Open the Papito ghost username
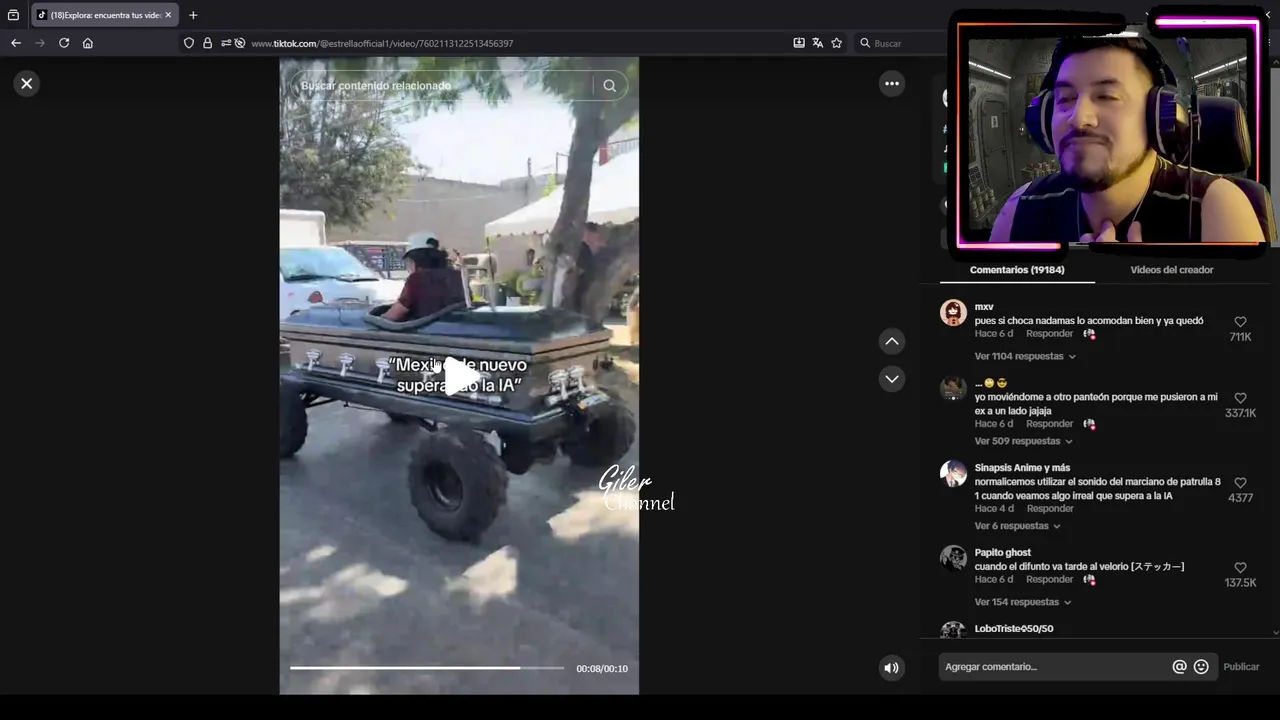1280x720 pixels. tap(1003, 552)
